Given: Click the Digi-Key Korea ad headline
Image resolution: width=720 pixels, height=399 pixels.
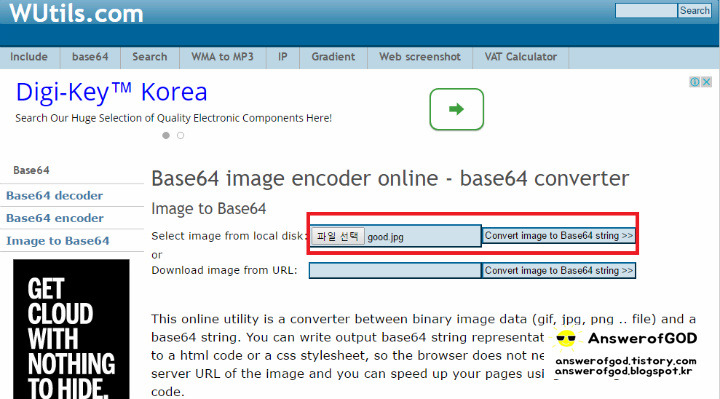Looking at the screenshot, I should [x=112, y=92].
